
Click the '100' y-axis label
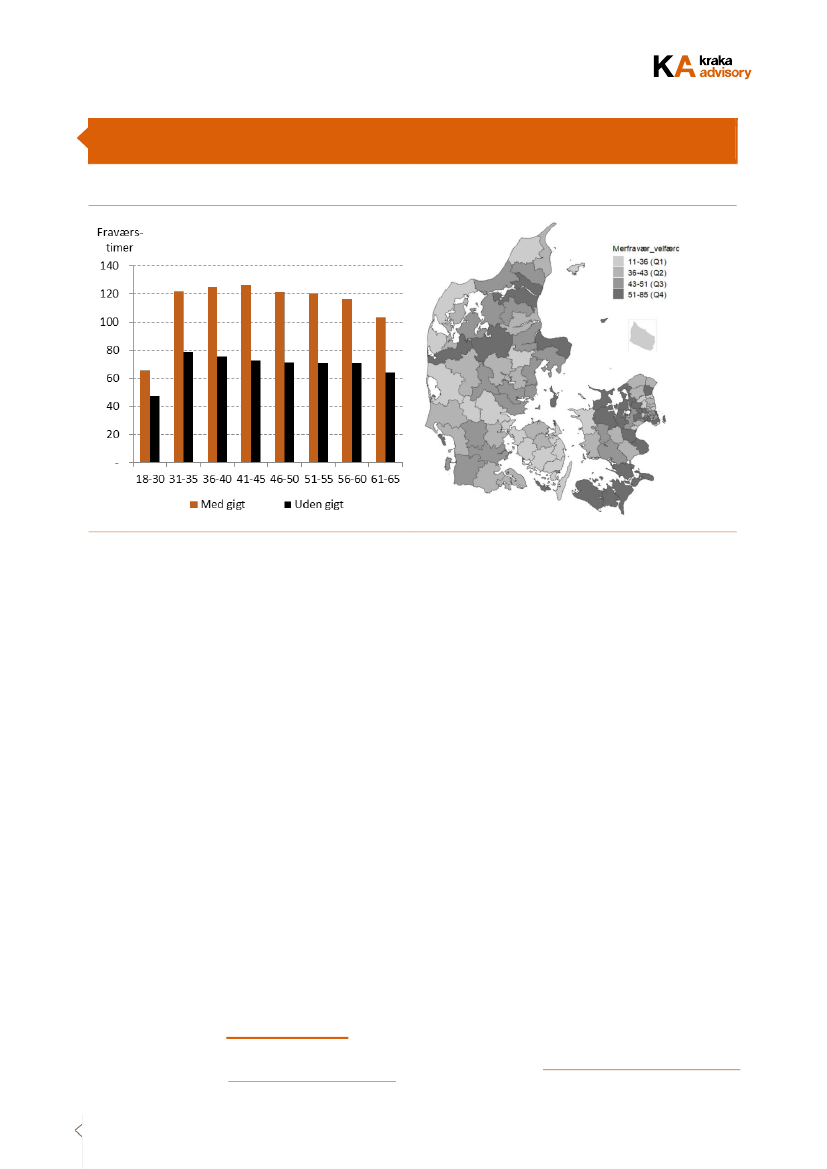tap(110, 322)
